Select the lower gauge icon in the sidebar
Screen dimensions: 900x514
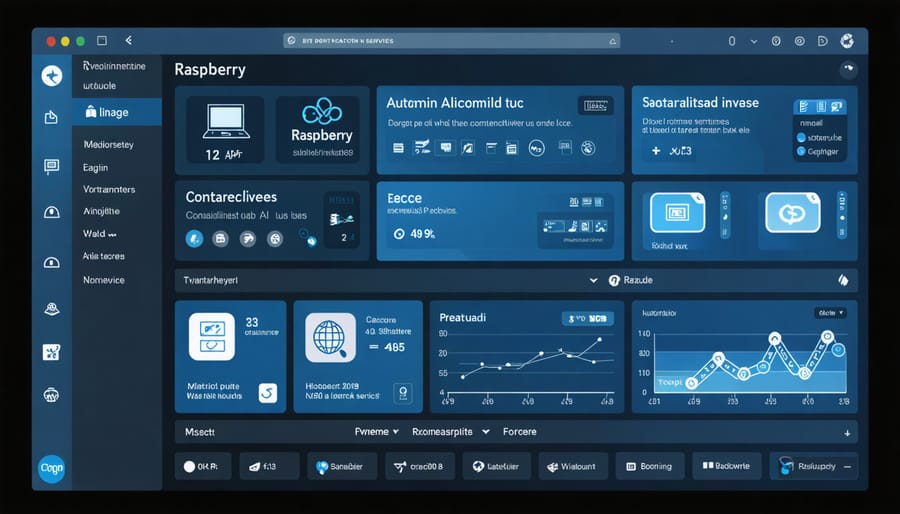tap(51, 263)
